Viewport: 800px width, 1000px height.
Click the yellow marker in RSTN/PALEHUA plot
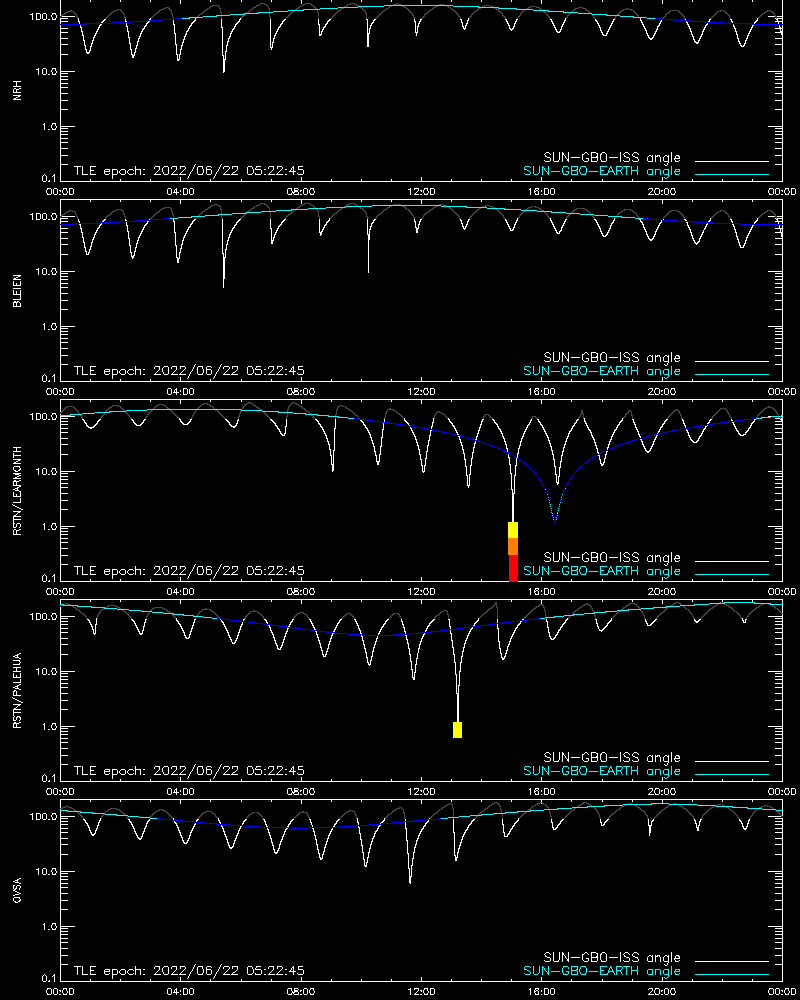click(x=457, y=730)
